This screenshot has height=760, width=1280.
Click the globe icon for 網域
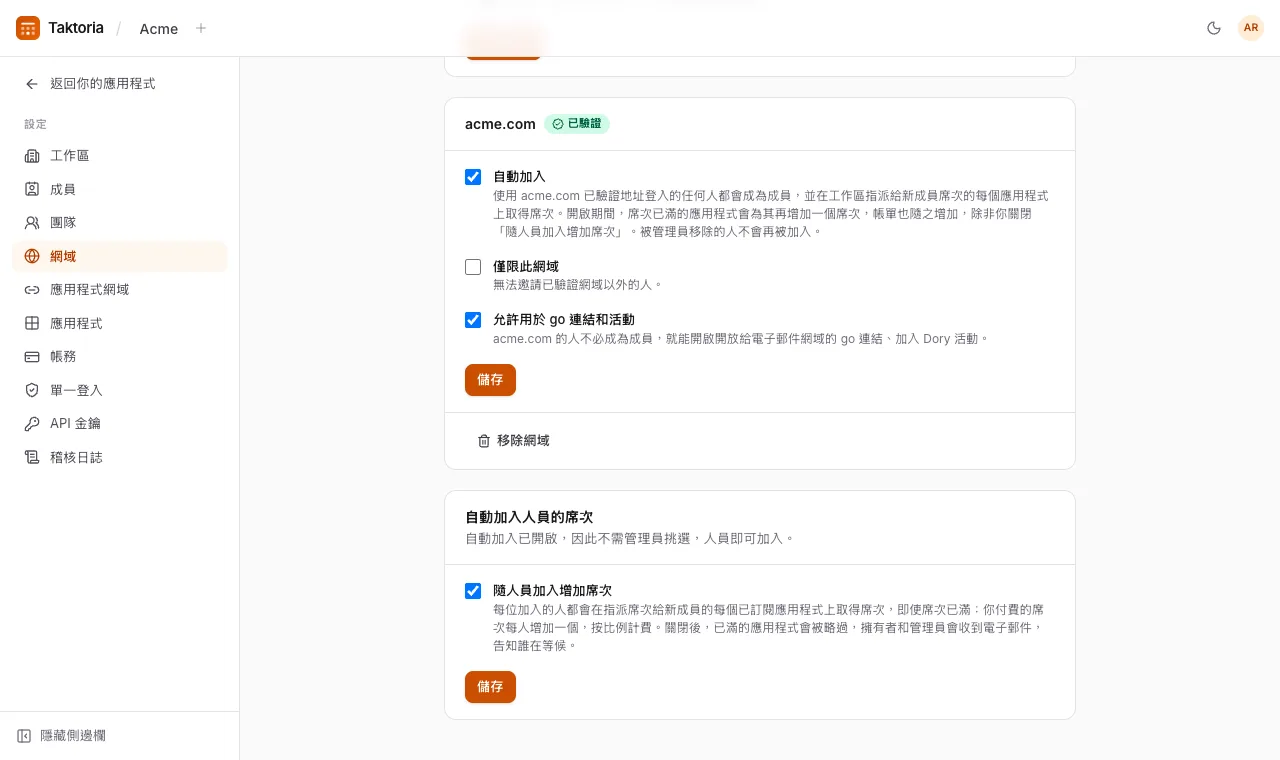pos(32,256)
